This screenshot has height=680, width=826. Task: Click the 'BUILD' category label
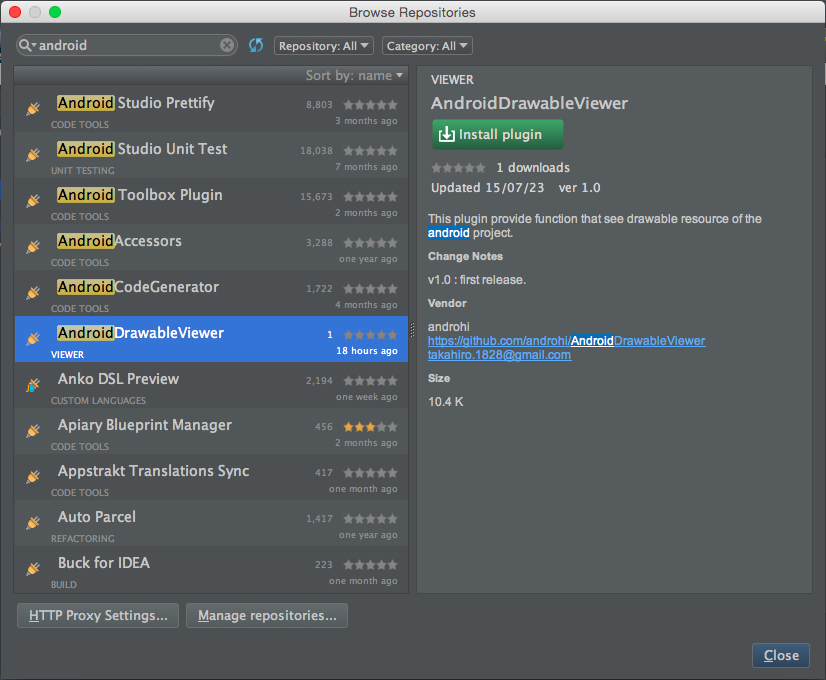coord(64,585)
